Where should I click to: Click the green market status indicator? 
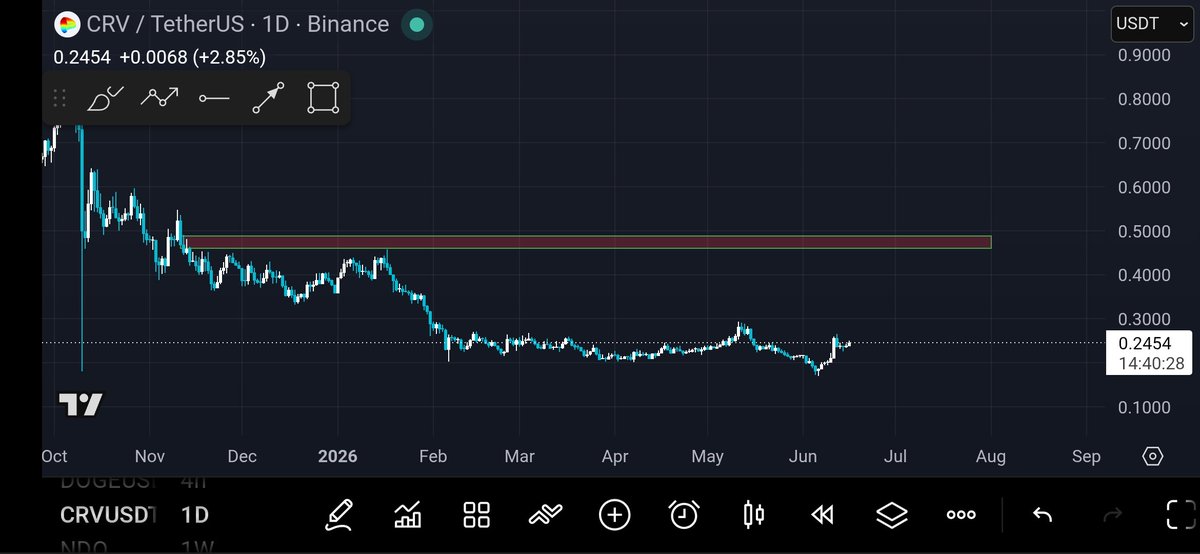tap(417, 24)
